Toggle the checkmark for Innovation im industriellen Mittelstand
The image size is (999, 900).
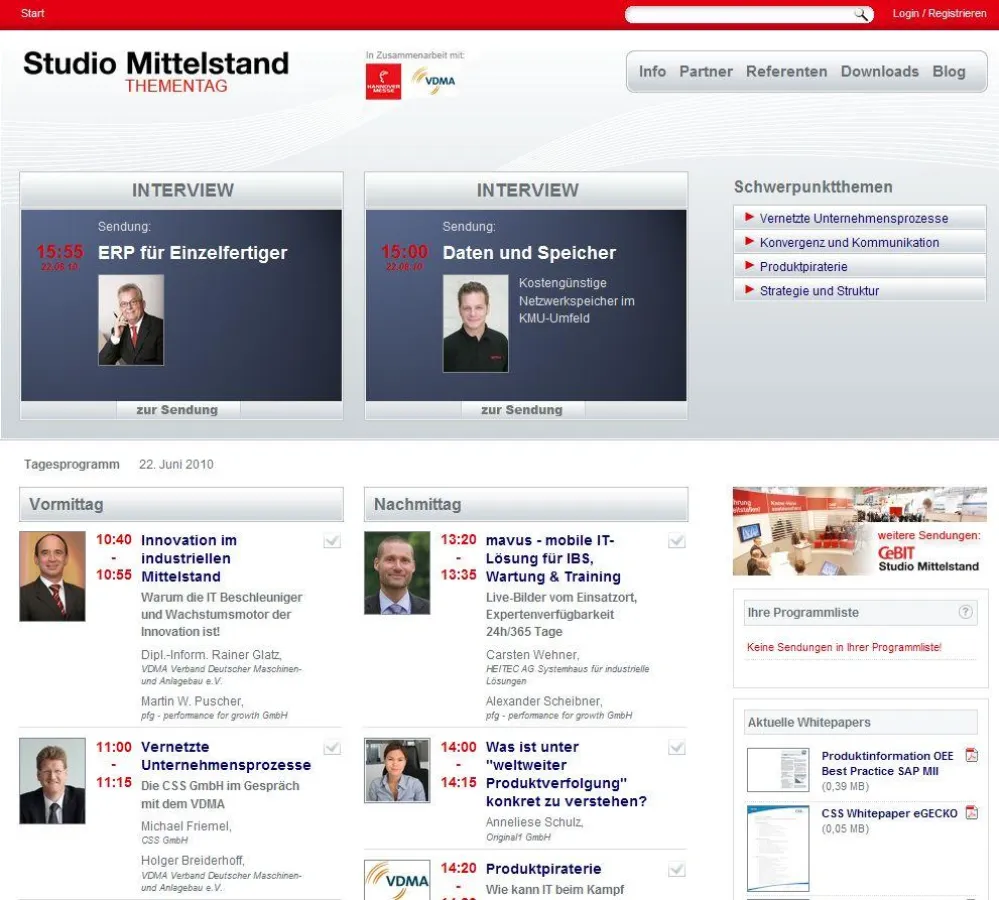pos(331,538)
